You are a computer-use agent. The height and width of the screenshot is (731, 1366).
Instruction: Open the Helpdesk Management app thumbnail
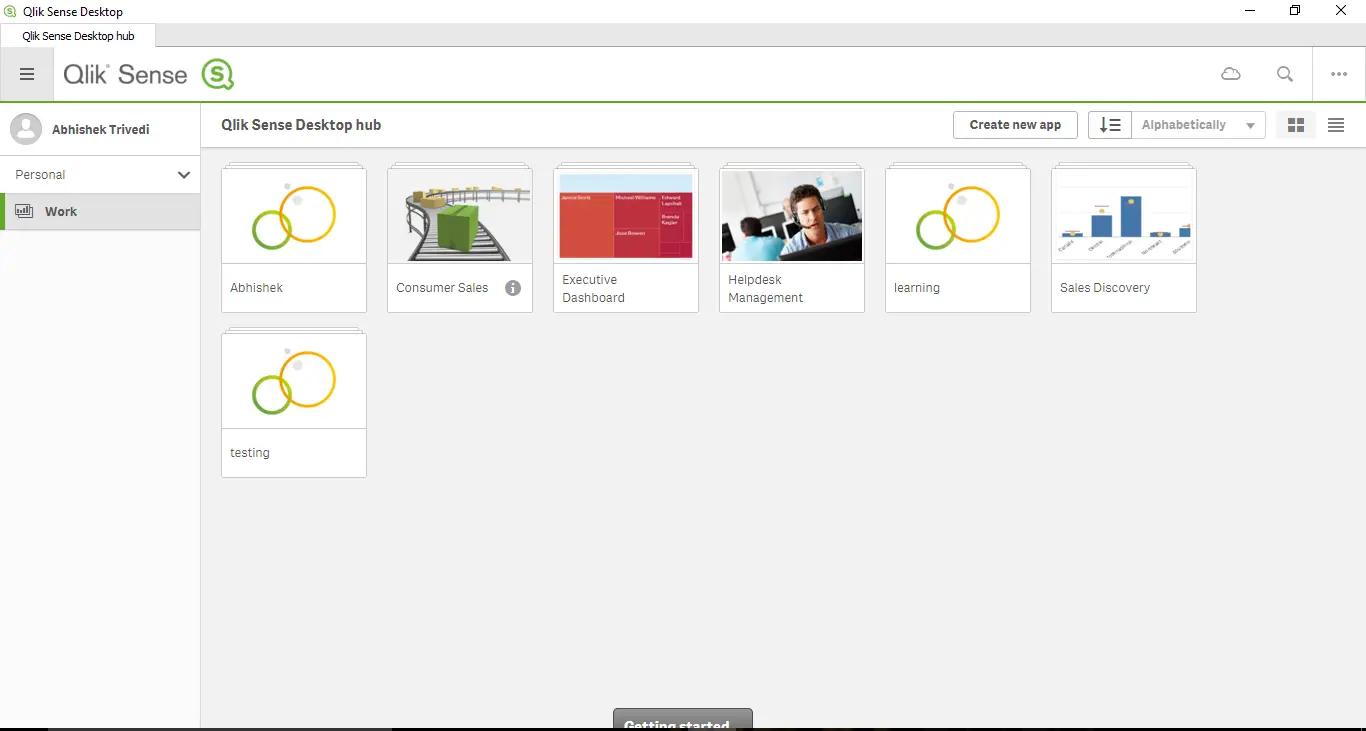[792, 216]
